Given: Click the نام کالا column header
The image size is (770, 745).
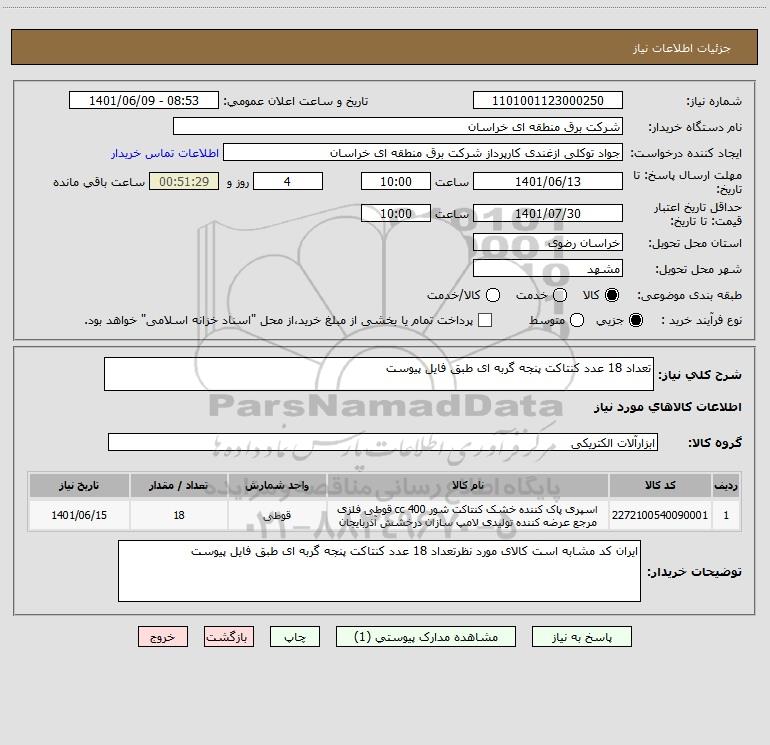Looking at the screenshot, I should [x=468, y=485].
